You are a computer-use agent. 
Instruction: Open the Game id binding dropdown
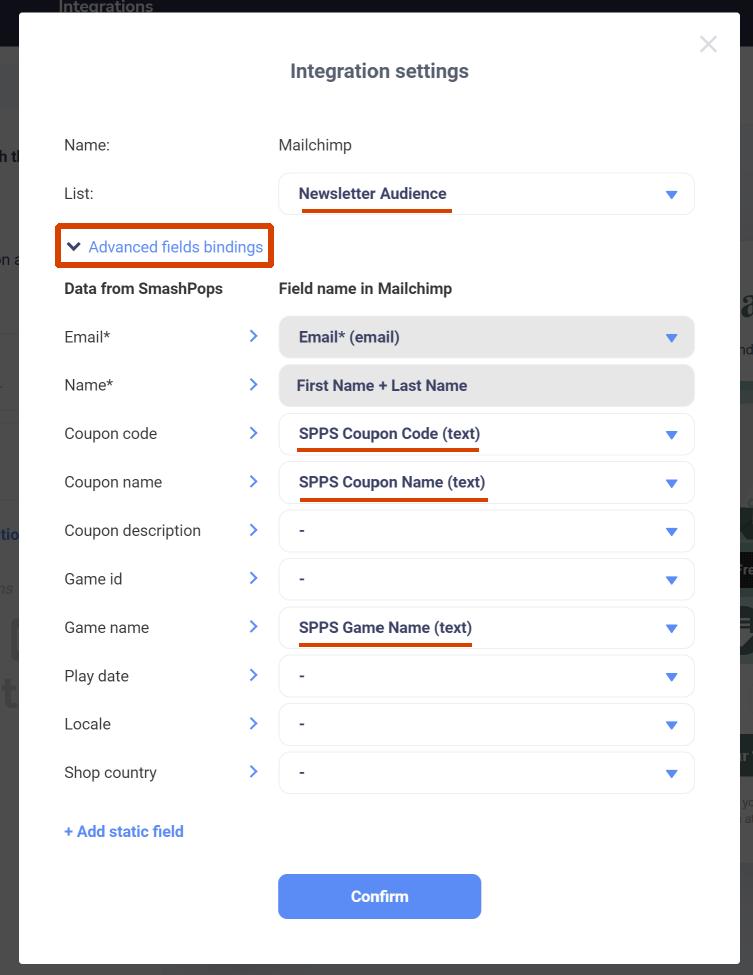point(486,580)
